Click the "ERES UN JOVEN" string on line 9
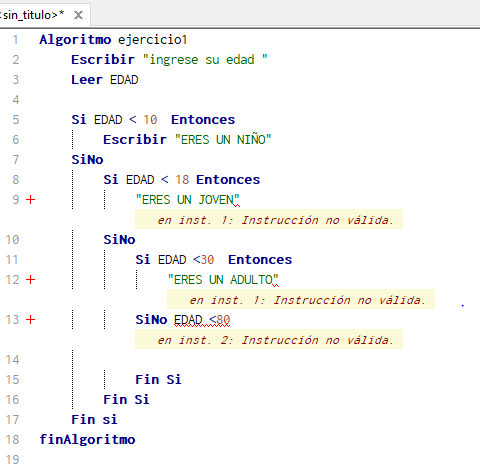This screenshot has width=480, height=465. [x=188, y=200]
